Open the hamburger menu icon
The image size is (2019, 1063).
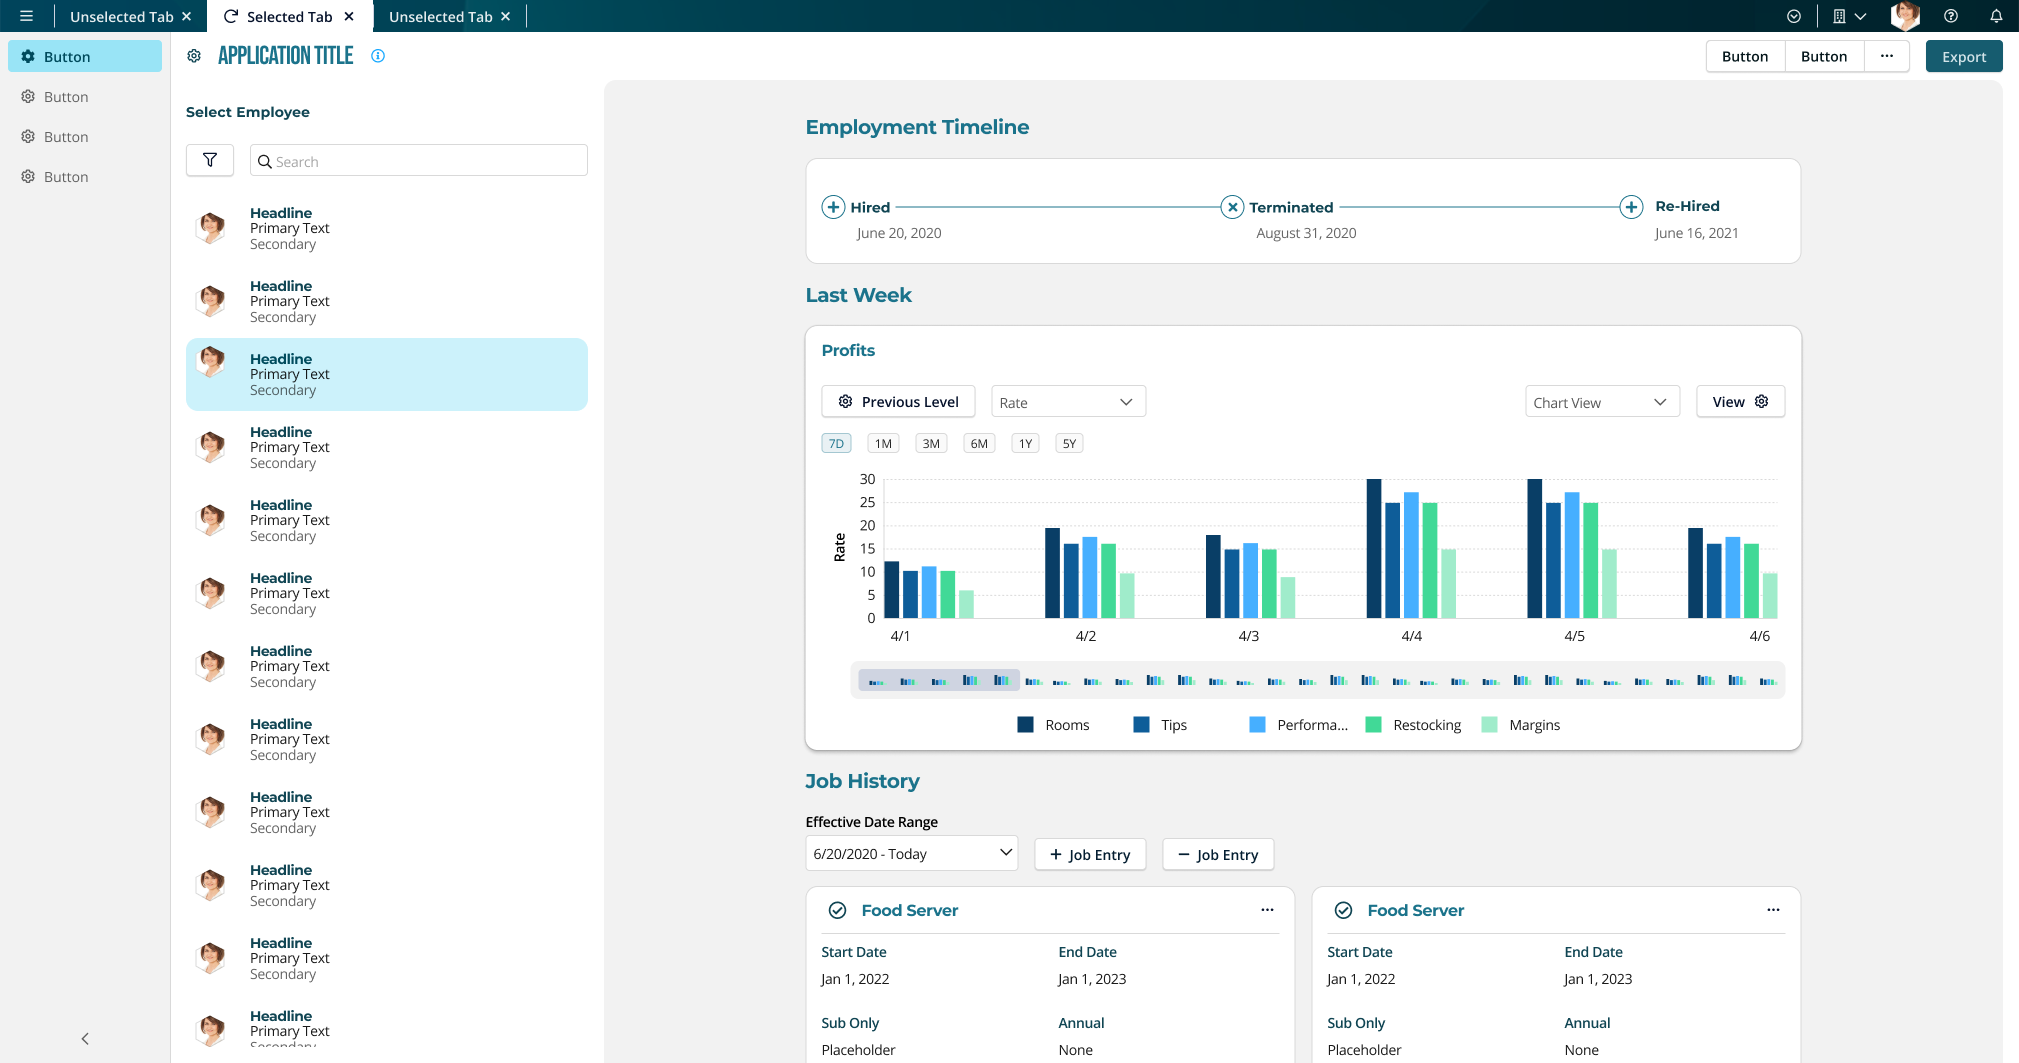27,16
